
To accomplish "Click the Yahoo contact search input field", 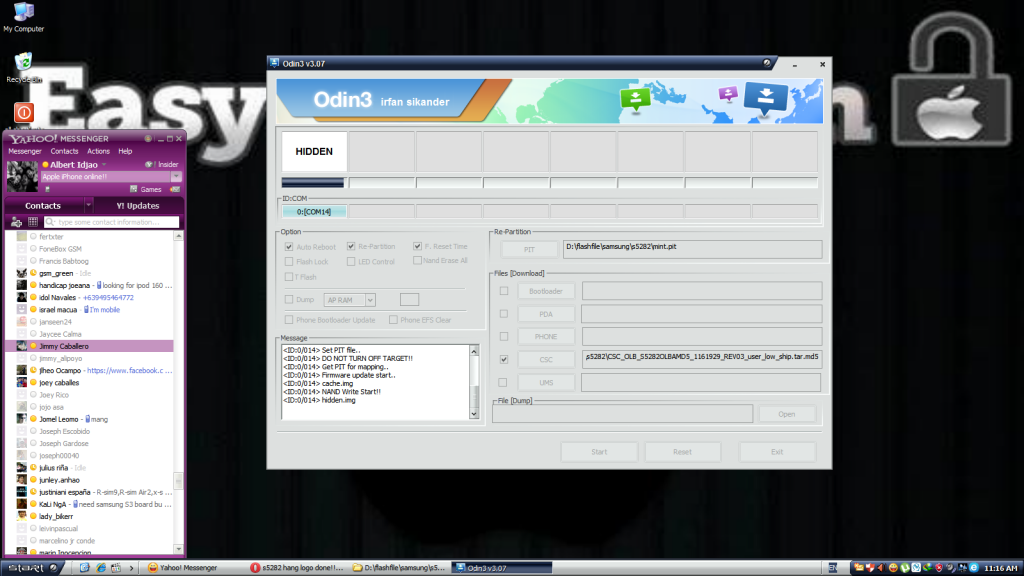I will pyautogui.click(x=111, y=222).
